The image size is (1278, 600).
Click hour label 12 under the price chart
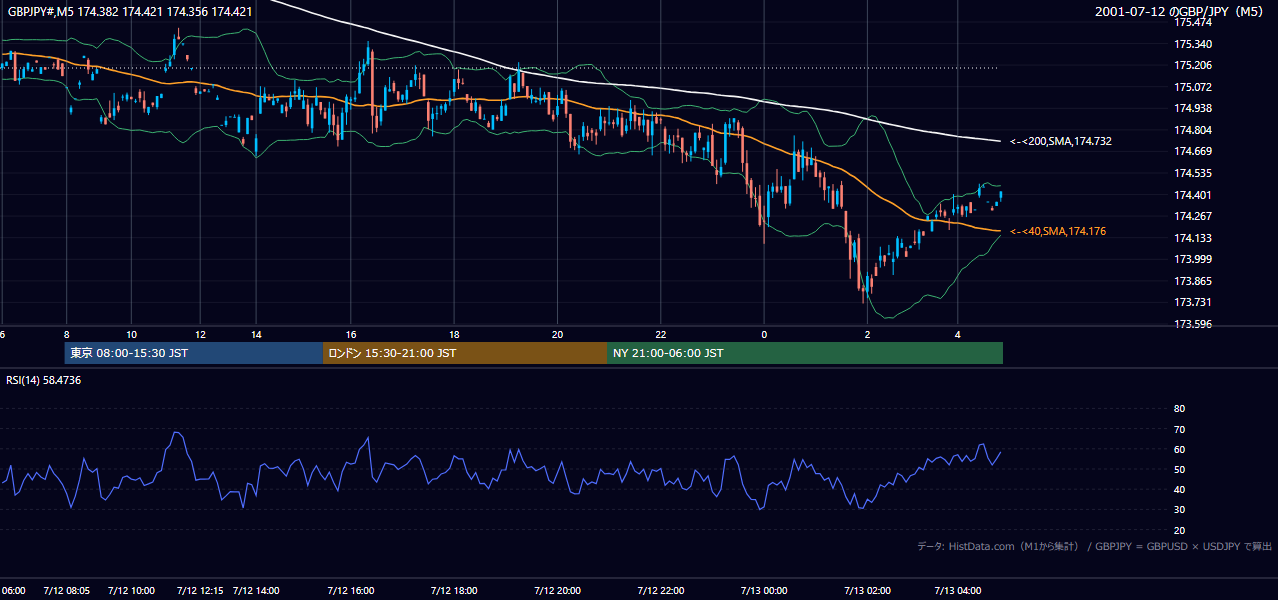(200, 334)
